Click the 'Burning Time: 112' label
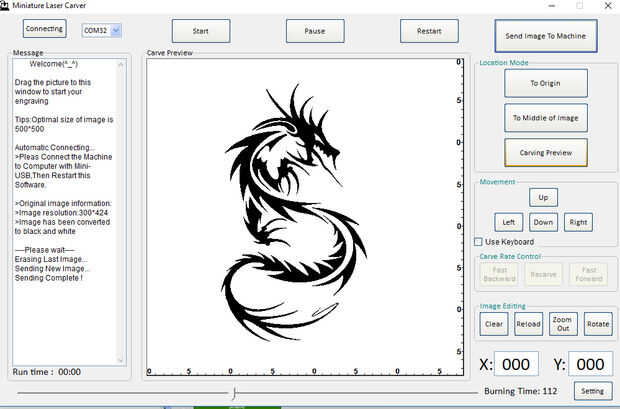 (x=521, y=391)
